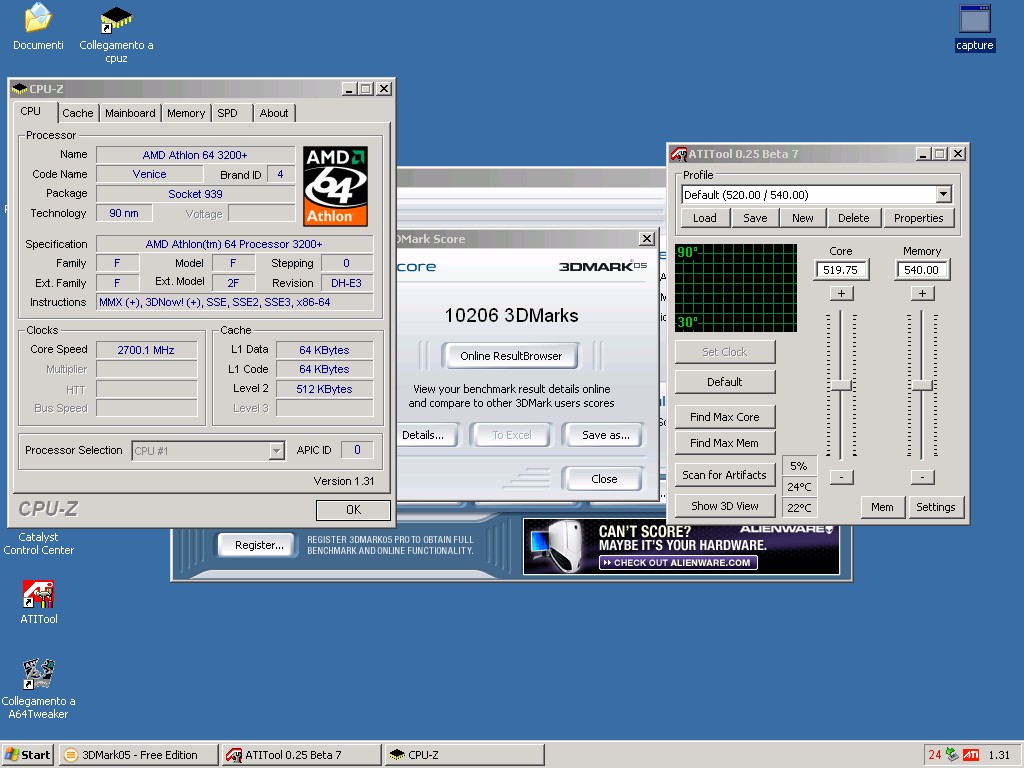Screen dimensions: 1024x768
Task: Click the temperature graph in ATITool
Action: 736,288
